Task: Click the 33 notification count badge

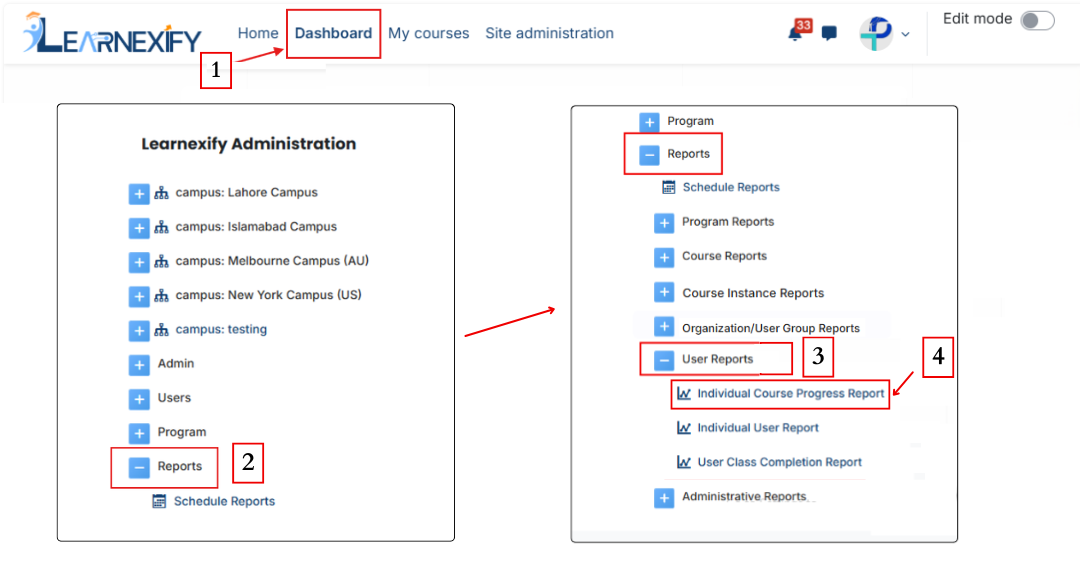Action: point(804,25)
